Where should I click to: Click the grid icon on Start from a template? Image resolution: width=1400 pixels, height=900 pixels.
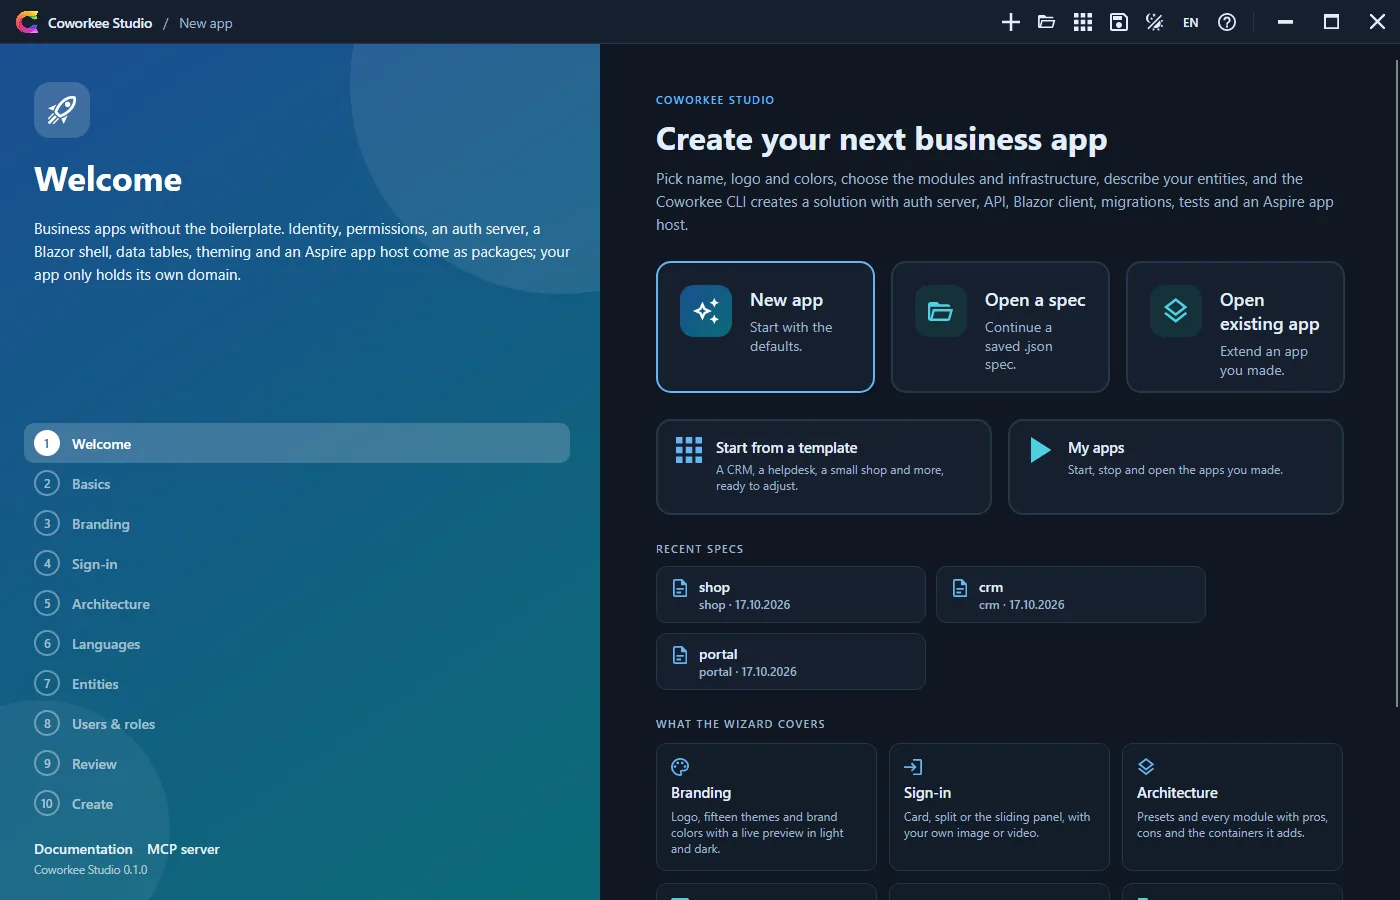[689, 450]
